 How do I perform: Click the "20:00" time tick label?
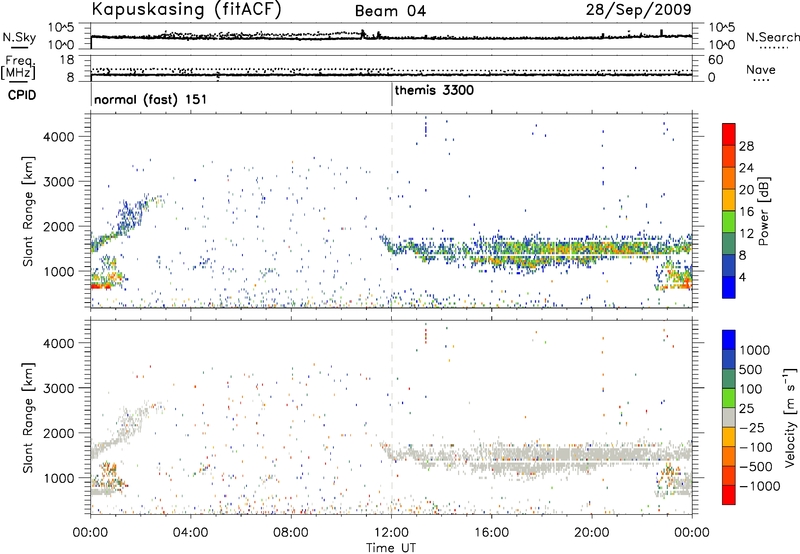[592, 533]
